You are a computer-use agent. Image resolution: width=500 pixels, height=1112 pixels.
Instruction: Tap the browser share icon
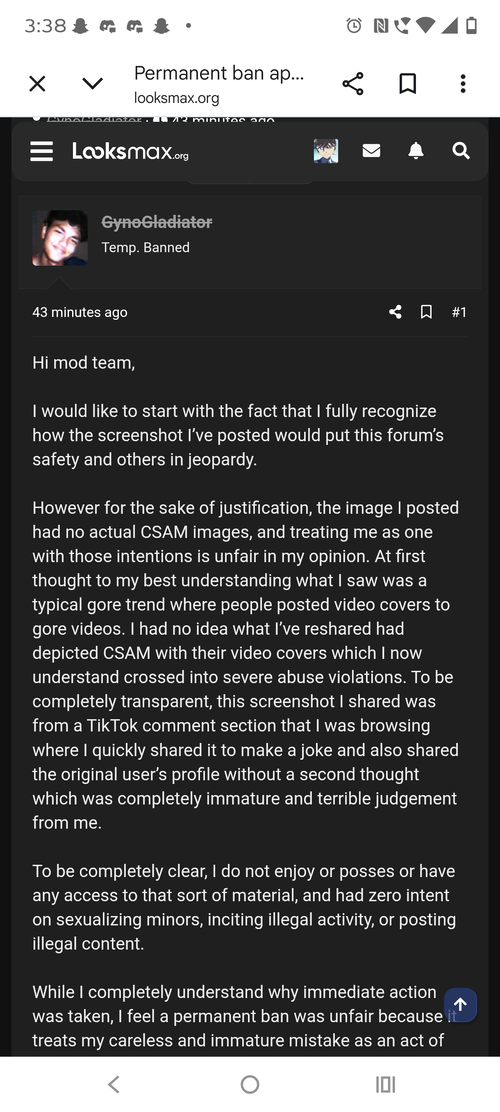tap(352, 84)
